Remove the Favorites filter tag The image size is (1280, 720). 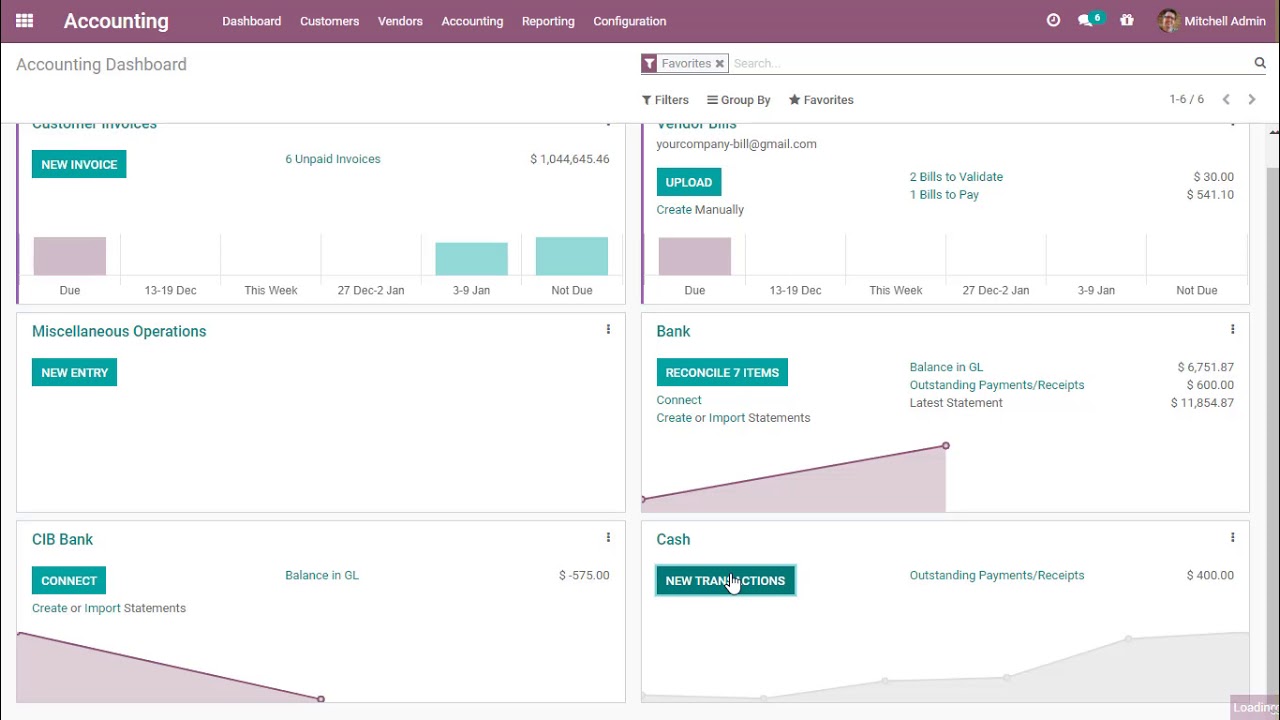[719, 64]
